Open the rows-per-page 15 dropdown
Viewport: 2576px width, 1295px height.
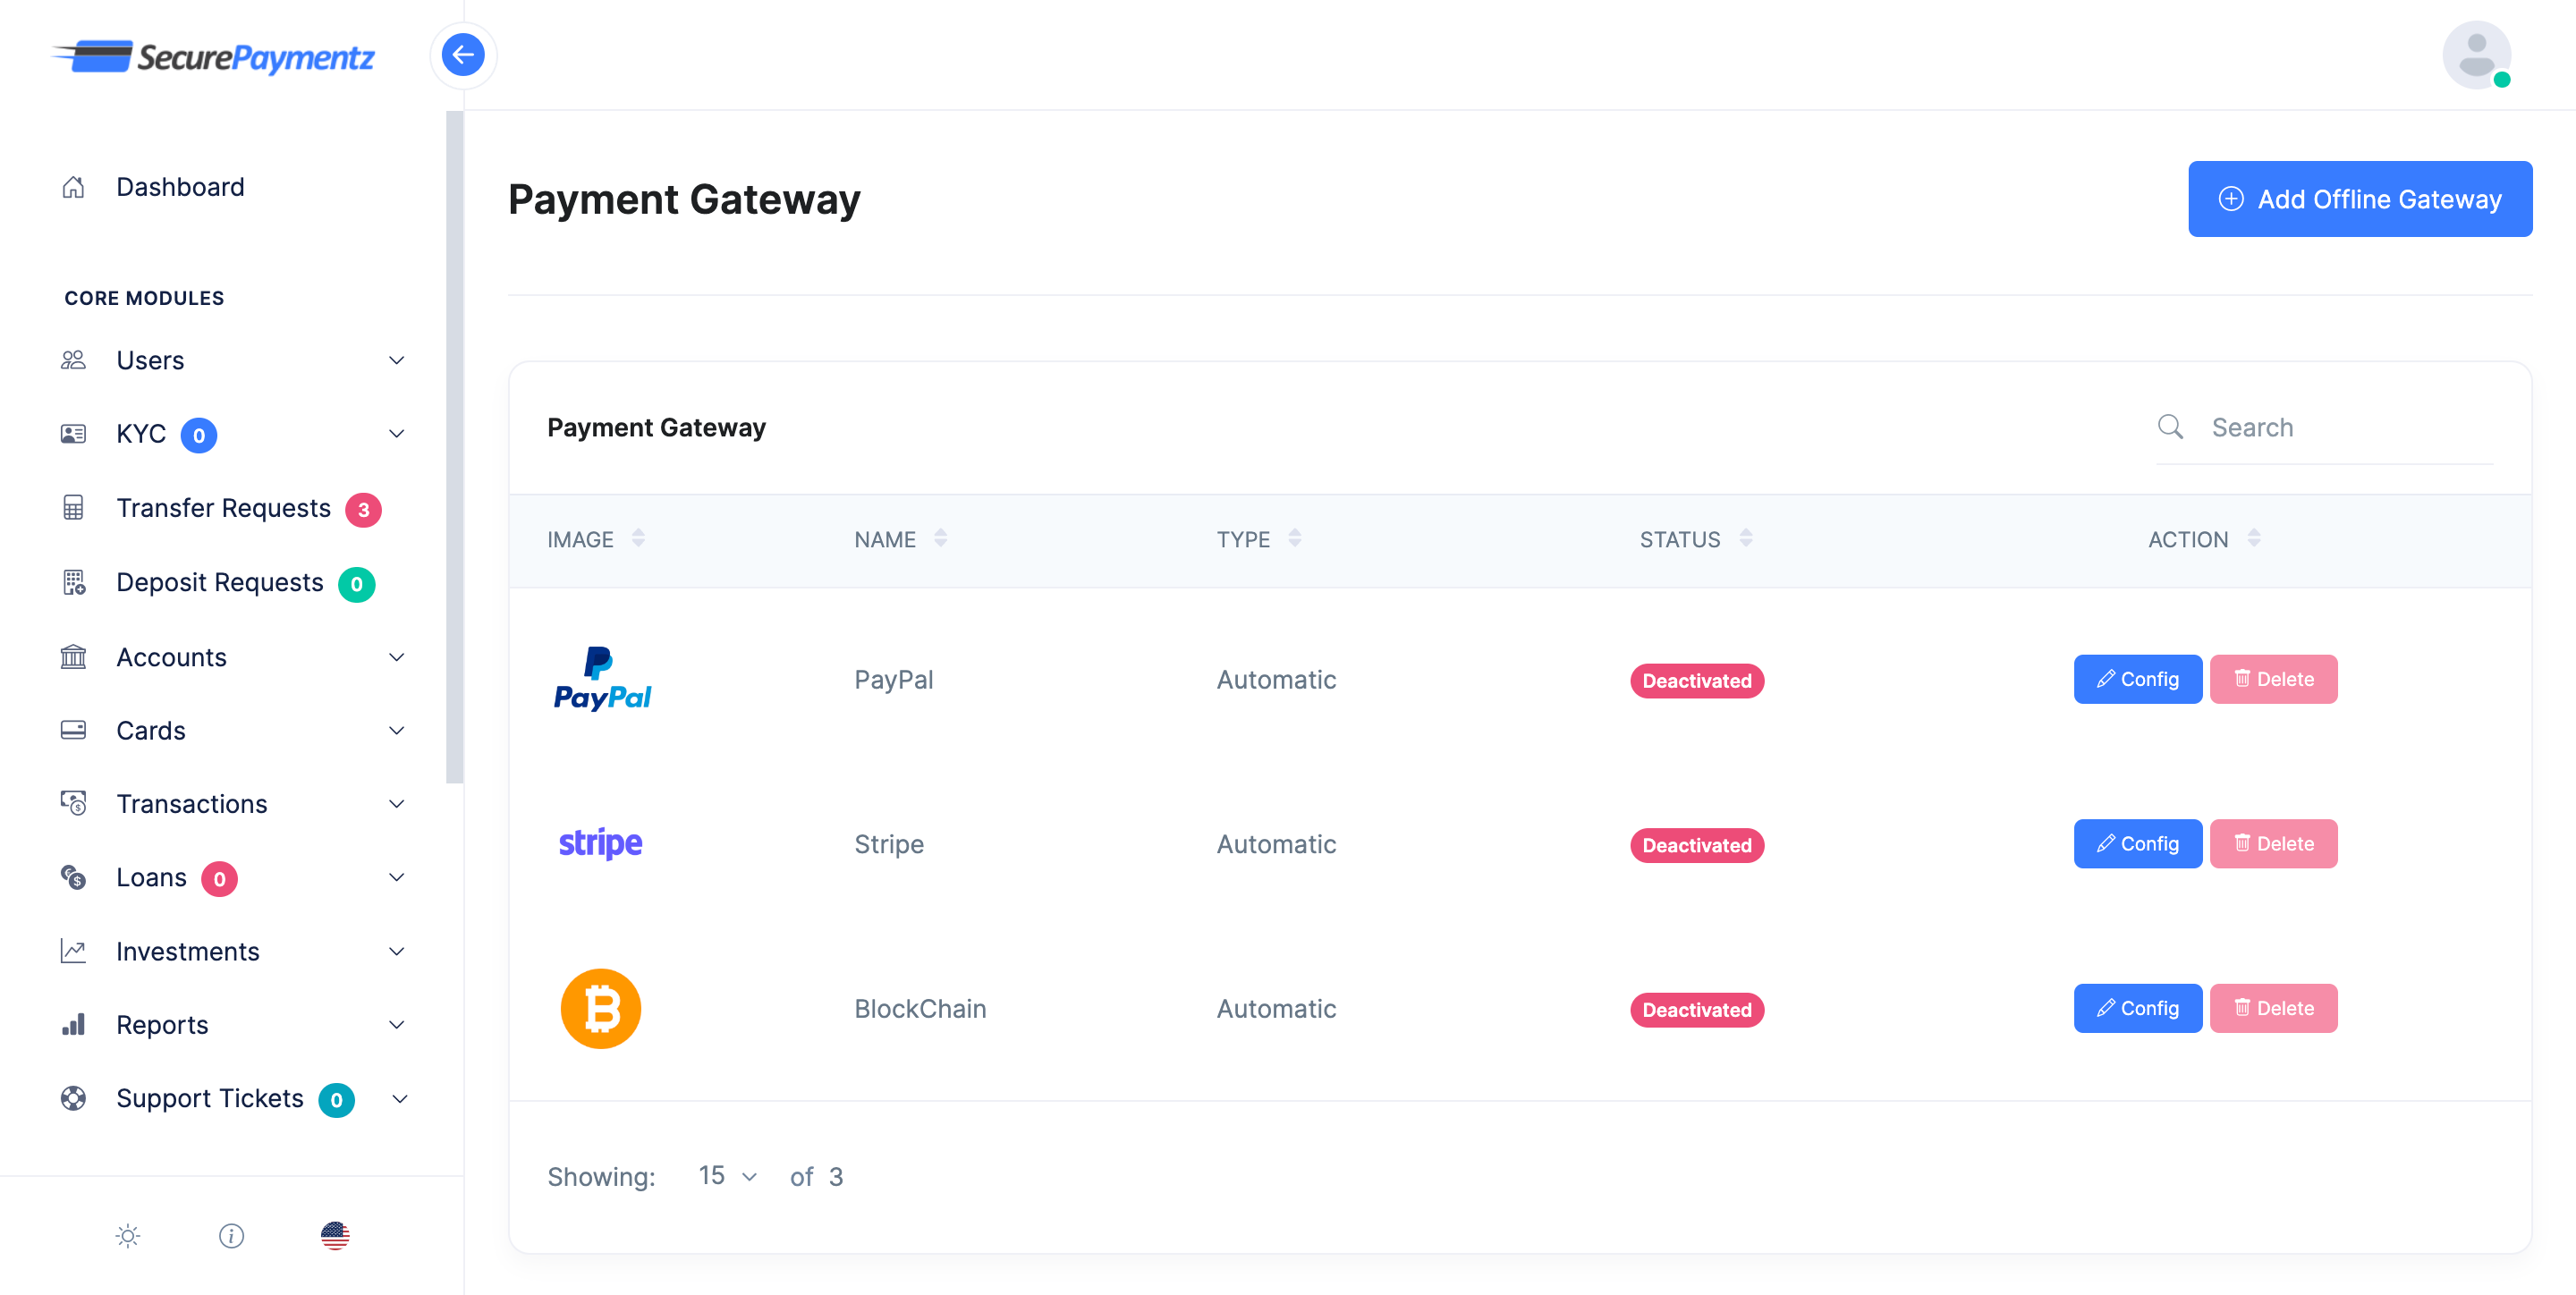pyautogui.click(x=727, y=1176)
